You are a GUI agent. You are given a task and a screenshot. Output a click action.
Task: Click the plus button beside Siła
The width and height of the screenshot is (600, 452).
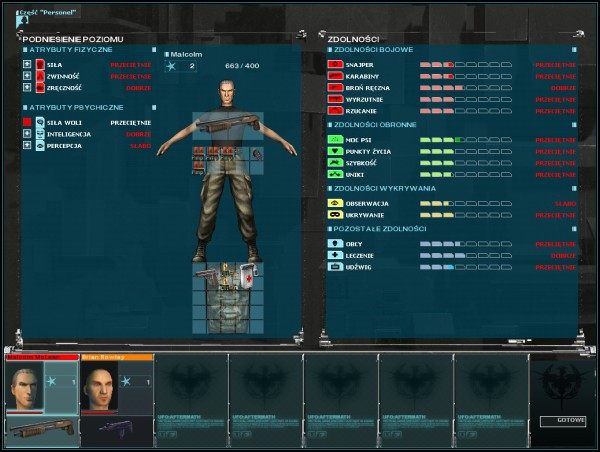(x=28, y=64)
